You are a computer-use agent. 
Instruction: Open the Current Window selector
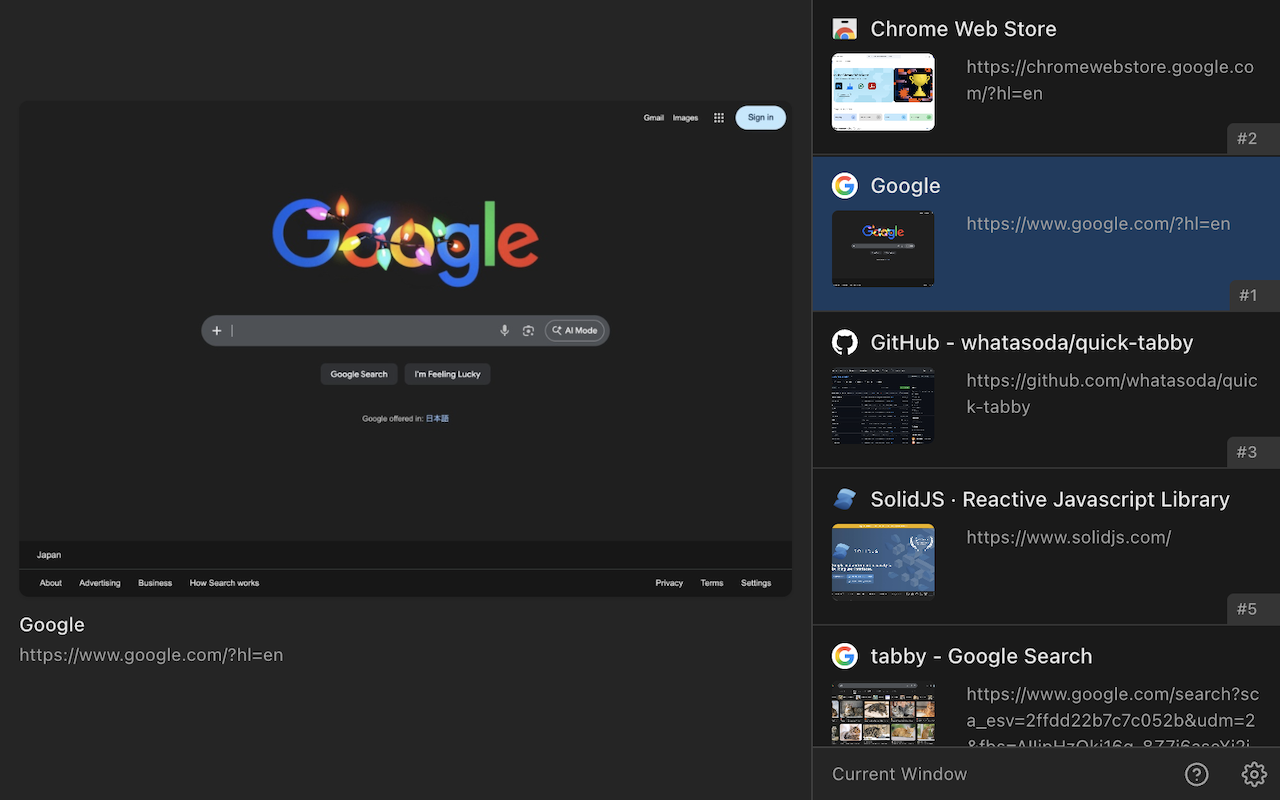pyautogui.click(x=898, y=774)
